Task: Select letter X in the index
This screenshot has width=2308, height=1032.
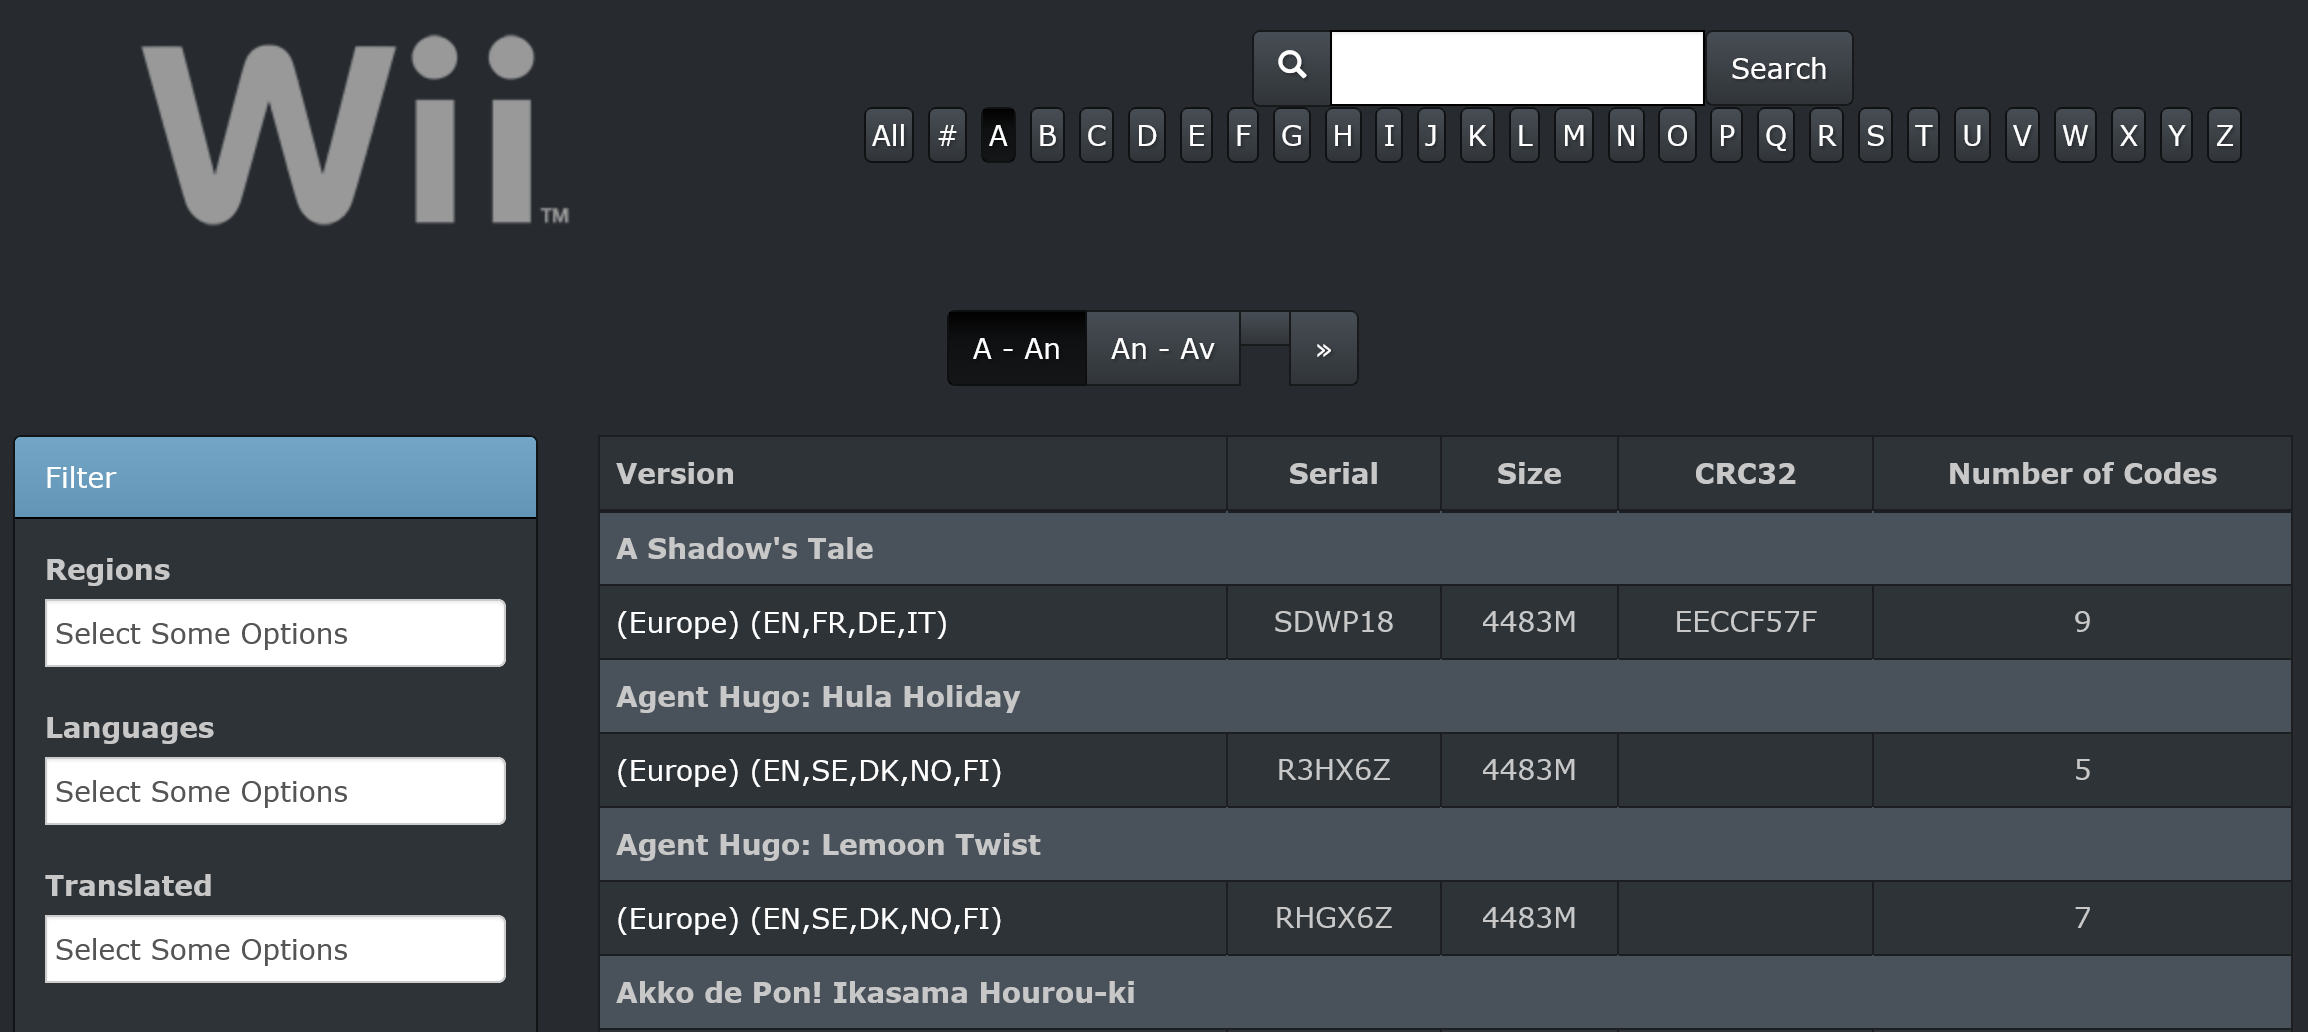Action: (x=2128, y=135)
